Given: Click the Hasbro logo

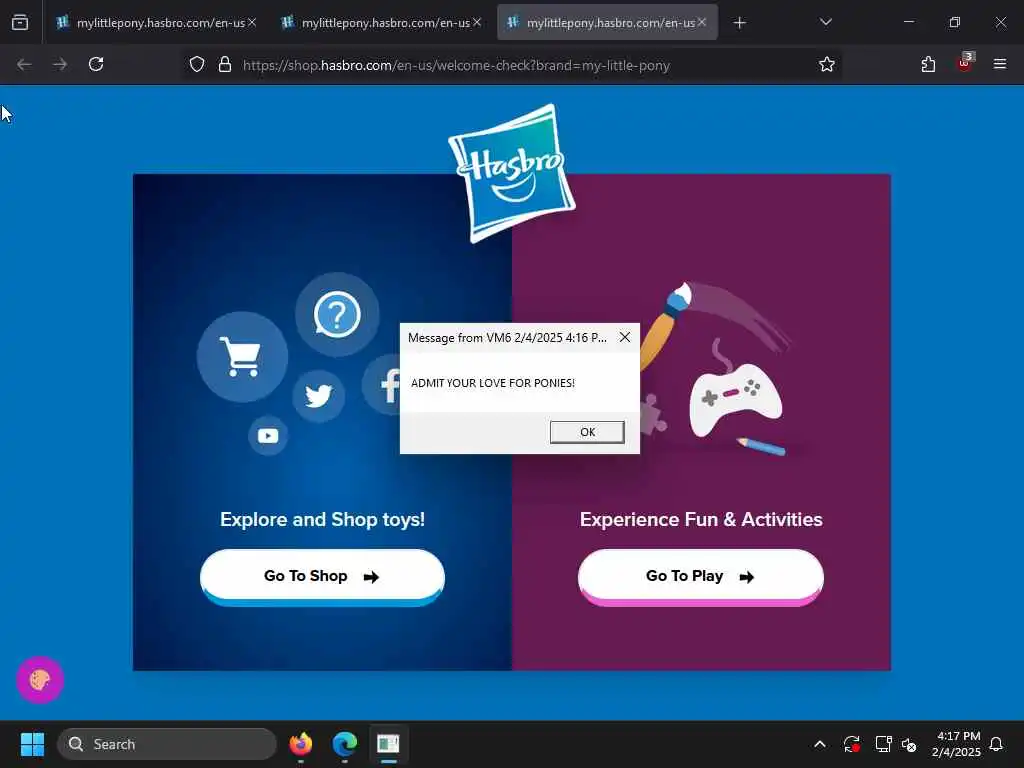Looking at the screenshot, I should 512,173.
